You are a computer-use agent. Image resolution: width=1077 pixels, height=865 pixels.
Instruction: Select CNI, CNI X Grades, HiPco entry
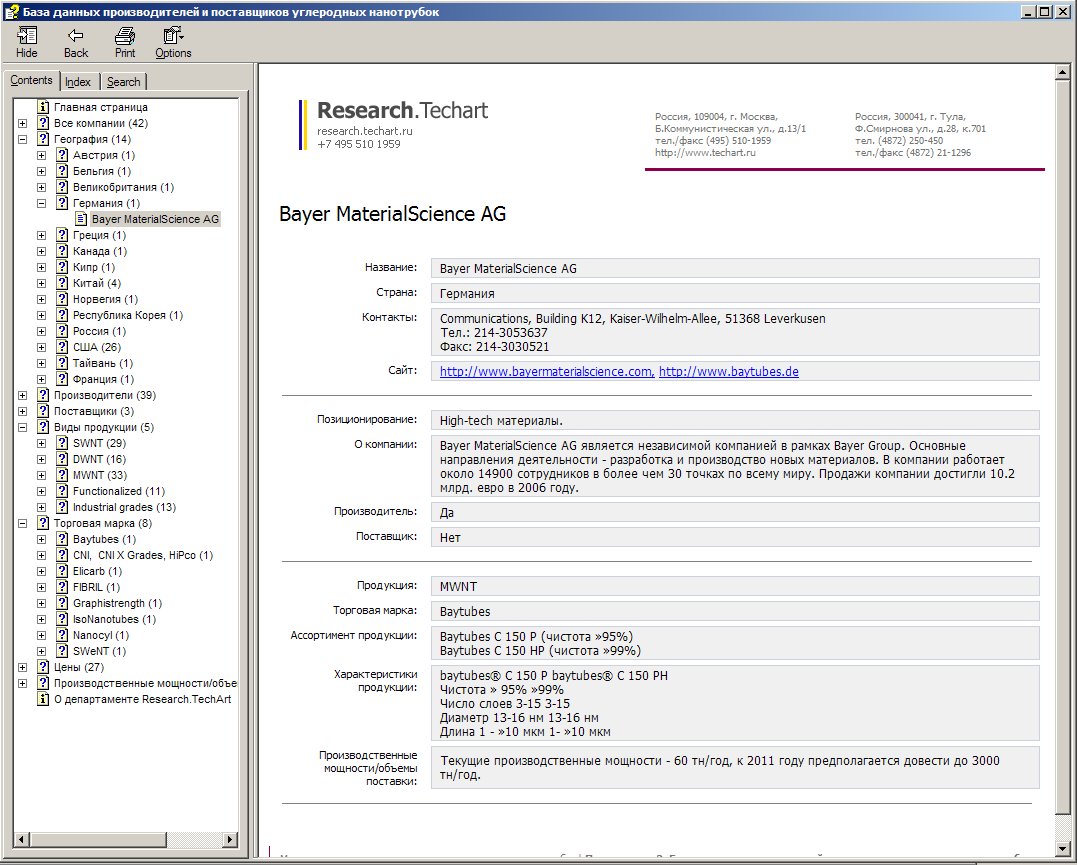tap(143, 555)
